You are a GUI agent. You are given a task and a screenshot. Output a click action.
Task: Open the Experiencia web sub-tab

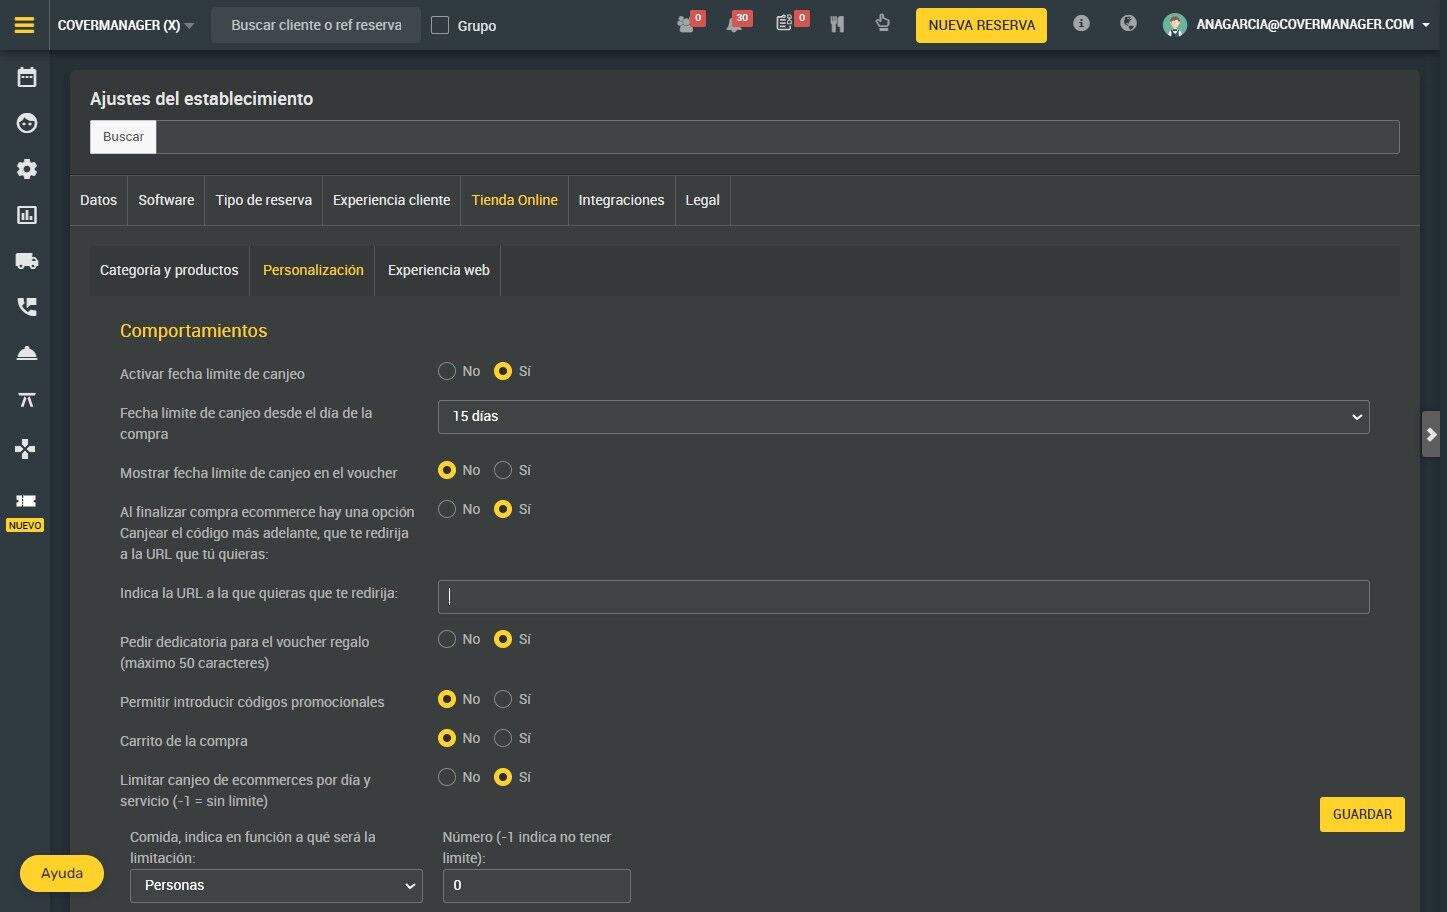(x=438, y=270)
